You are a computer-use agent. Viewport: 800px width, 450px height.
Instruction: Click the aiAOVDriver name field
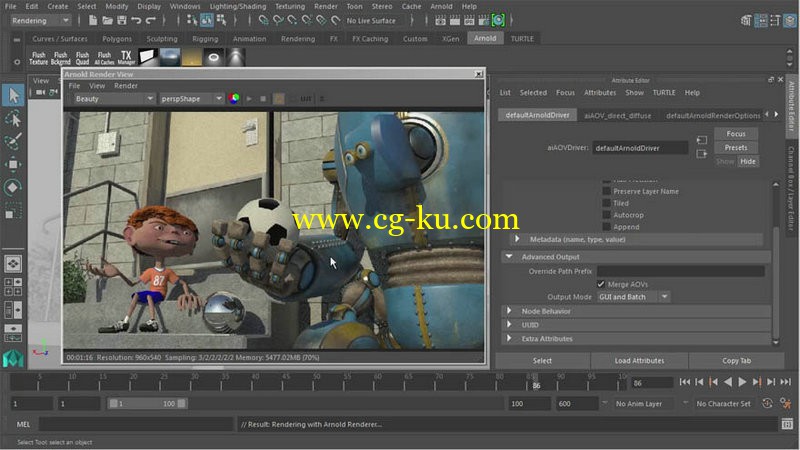click(640, 148)
